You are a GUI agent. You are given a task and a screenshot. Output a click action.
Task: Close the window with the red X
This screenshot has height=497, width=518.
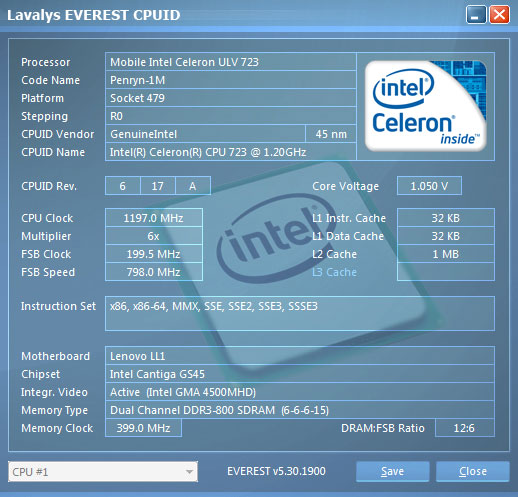(499, 15)
